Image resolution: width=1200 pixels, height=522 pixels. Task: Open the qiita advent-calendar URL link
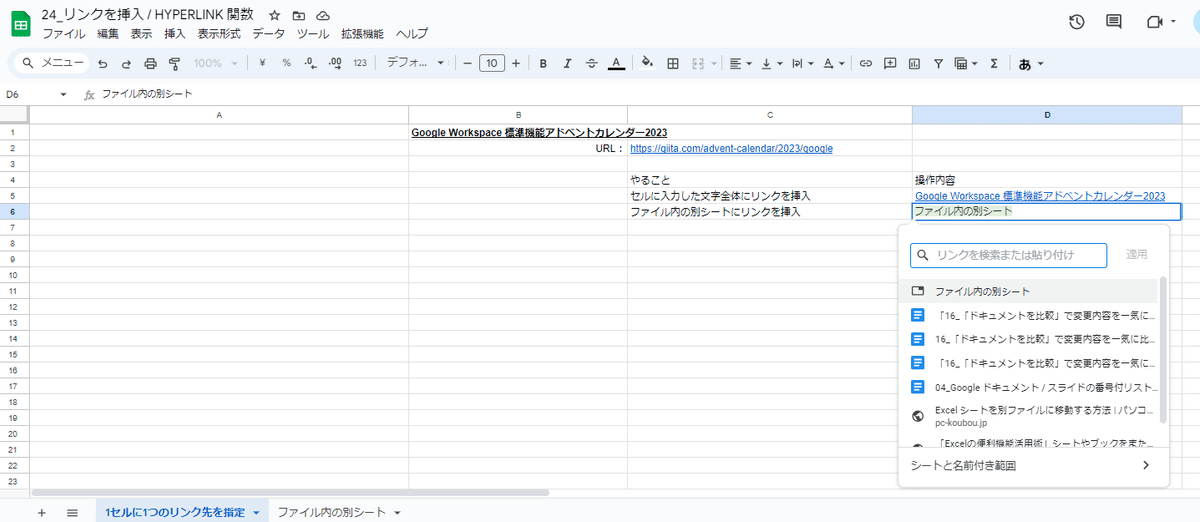click(731, 148)
